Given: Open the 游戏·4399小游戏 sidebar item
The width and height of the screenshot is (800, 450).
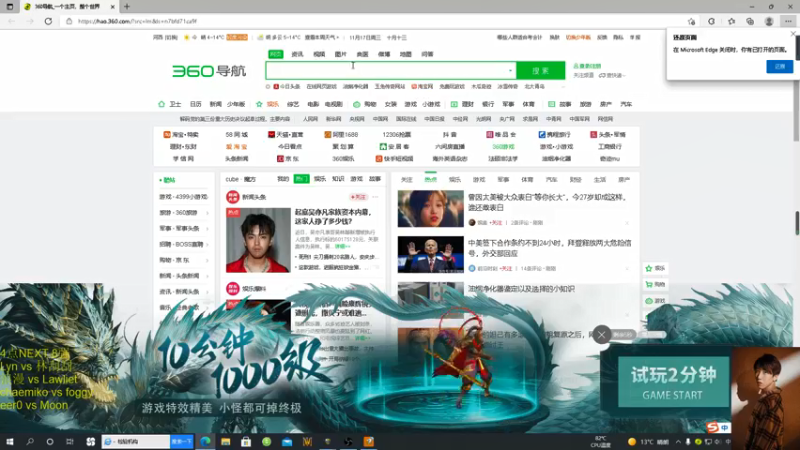Looking at the screenshot, I should click(184, 197).
